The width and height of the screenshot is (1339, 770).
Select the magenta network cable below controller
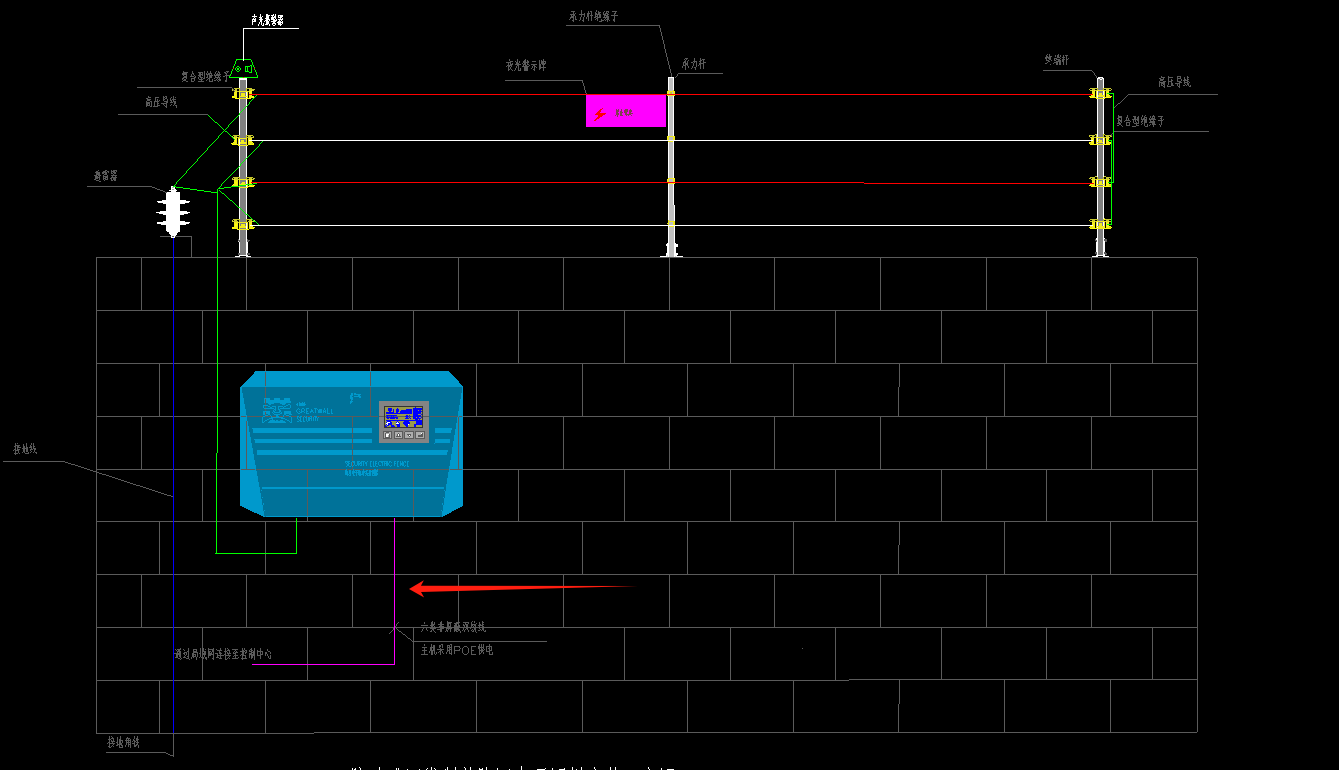coord(394,590)
